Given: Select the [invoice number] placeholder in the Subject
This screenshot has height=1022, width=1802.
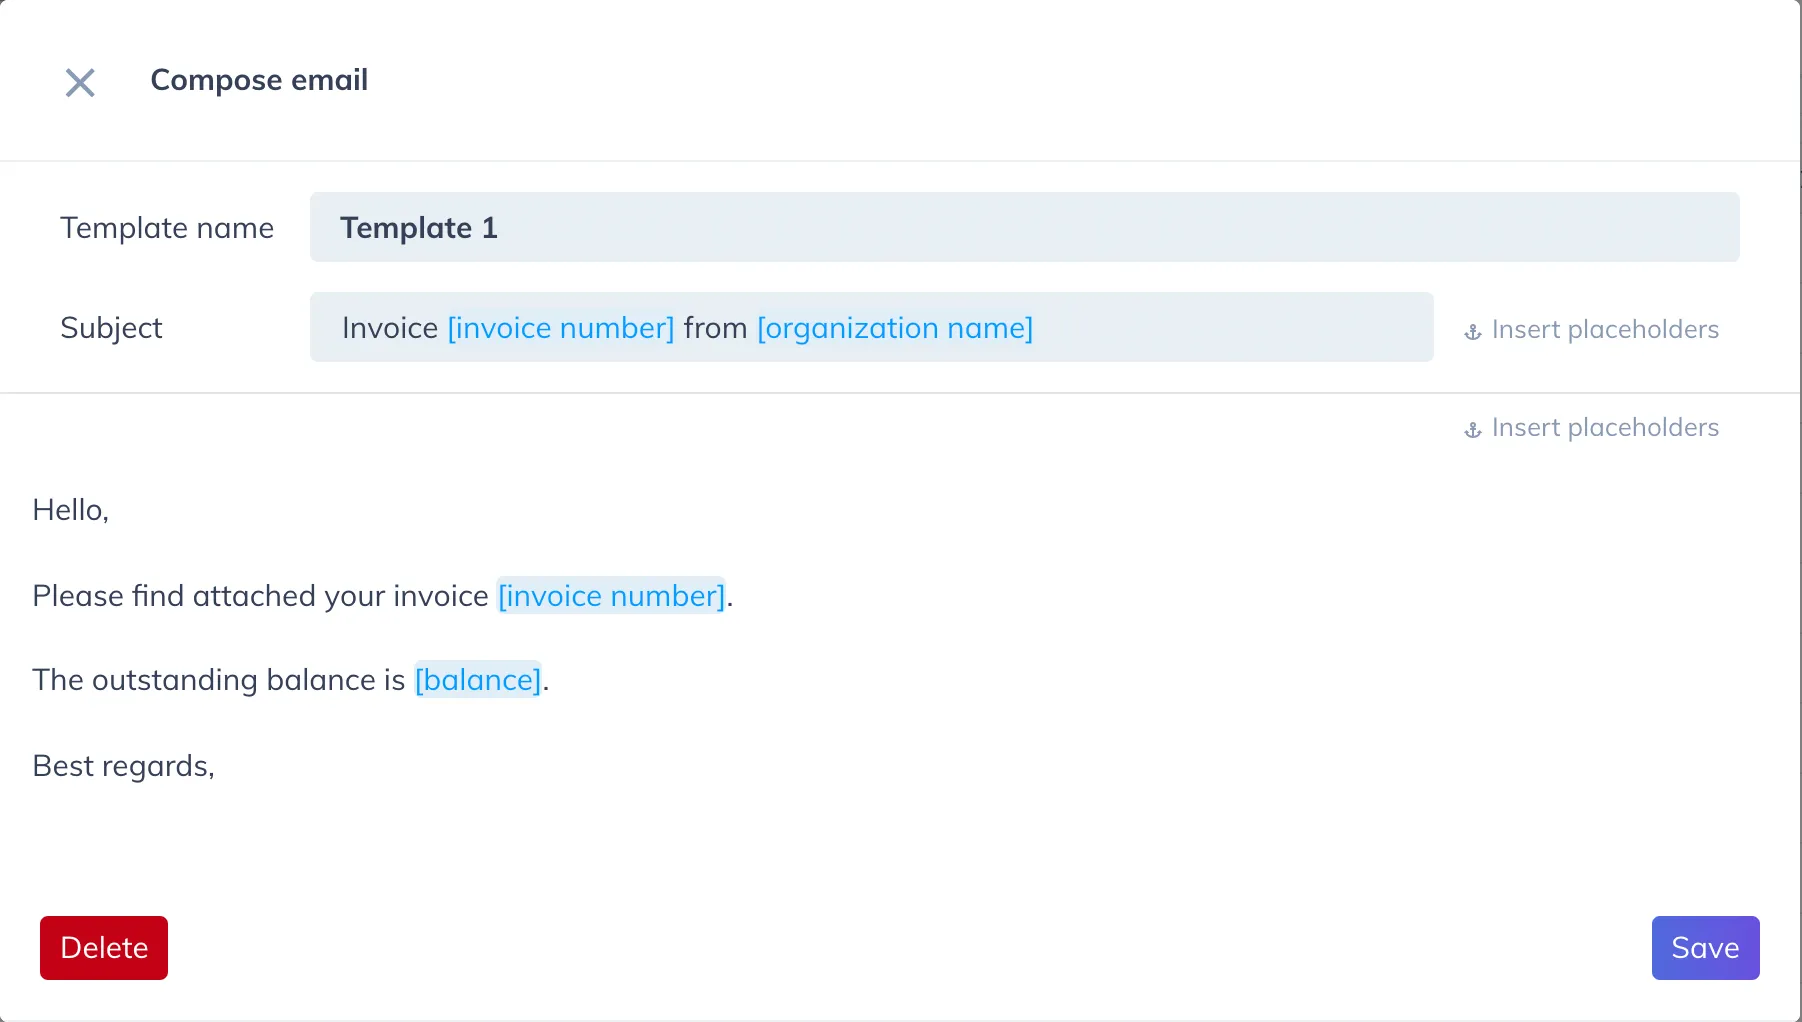Looking at the screenshot, I should click(x=560, y=328).
